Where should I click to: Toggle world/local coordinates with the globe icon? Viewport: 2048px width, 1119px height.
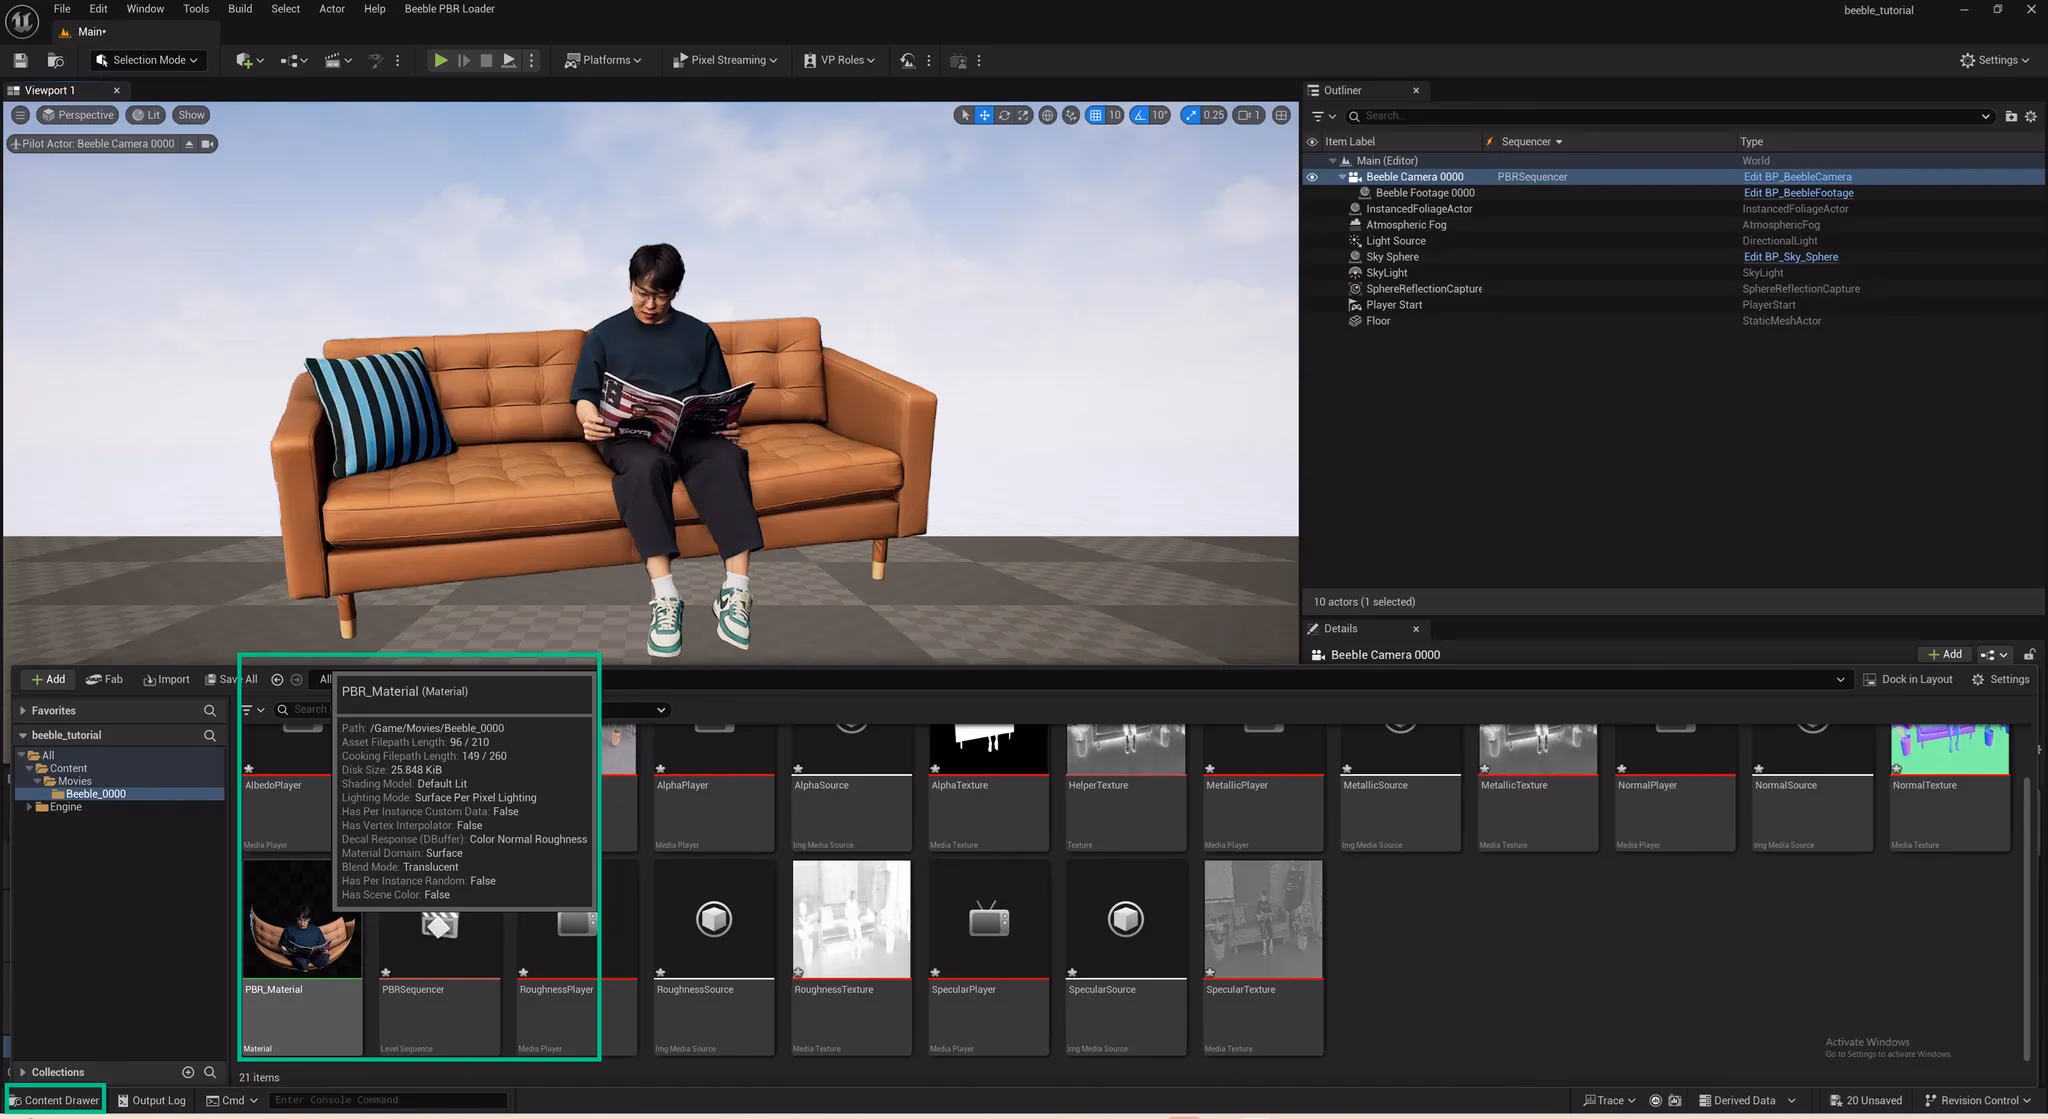[1047, 115]
